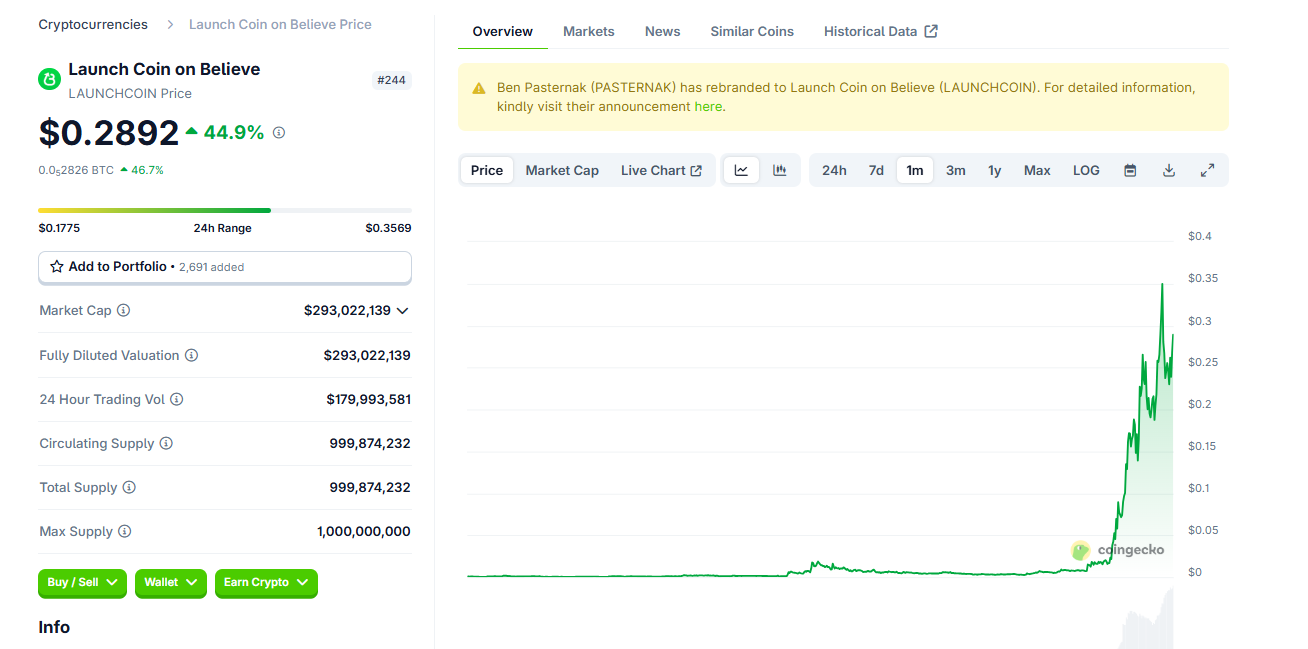Click the $0.1775 range low value

point(59,228)
